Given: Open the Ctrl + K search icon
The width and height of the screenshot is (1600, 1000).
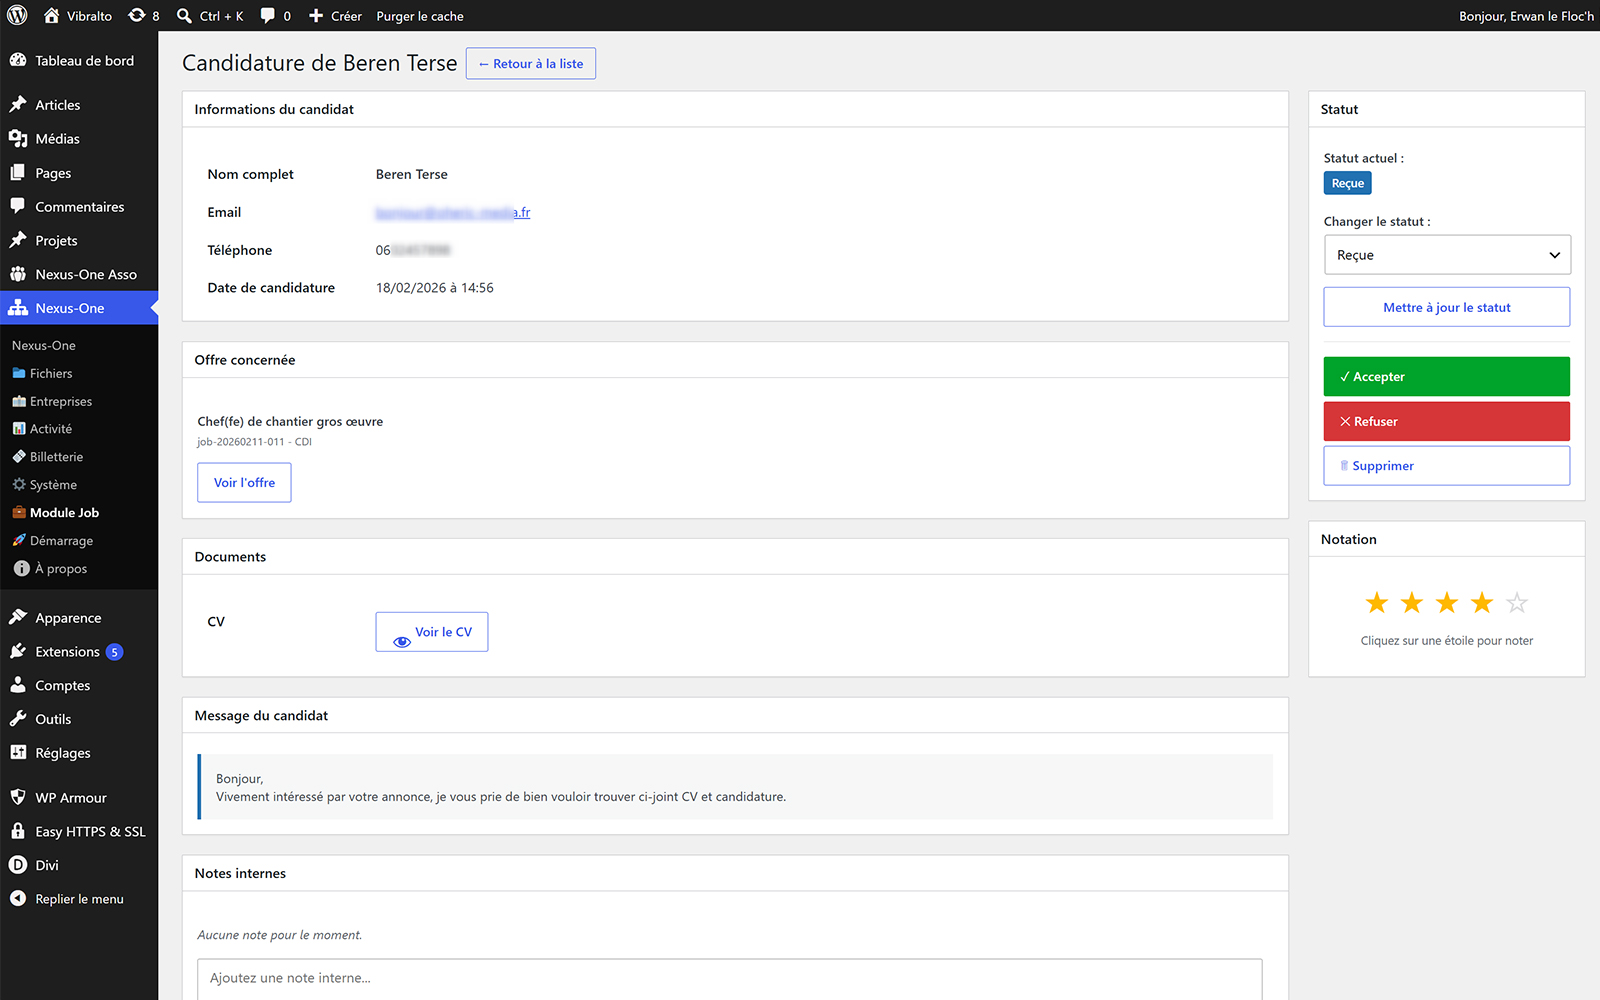Looking at the screenshot, I should coord(184,16).
